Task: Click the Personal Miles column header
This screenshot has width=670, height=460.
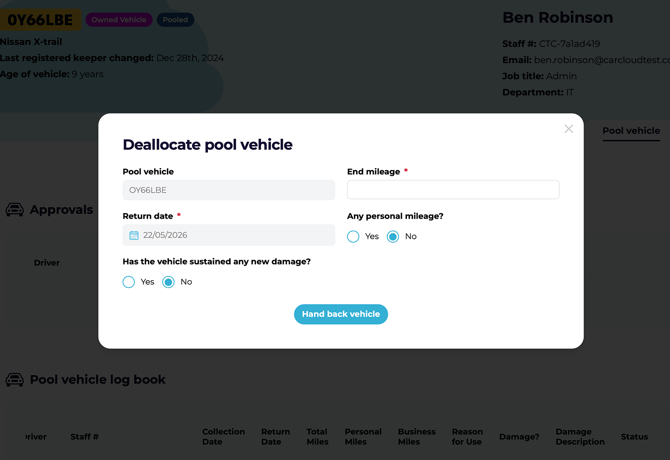Action: tap(363, 437)
